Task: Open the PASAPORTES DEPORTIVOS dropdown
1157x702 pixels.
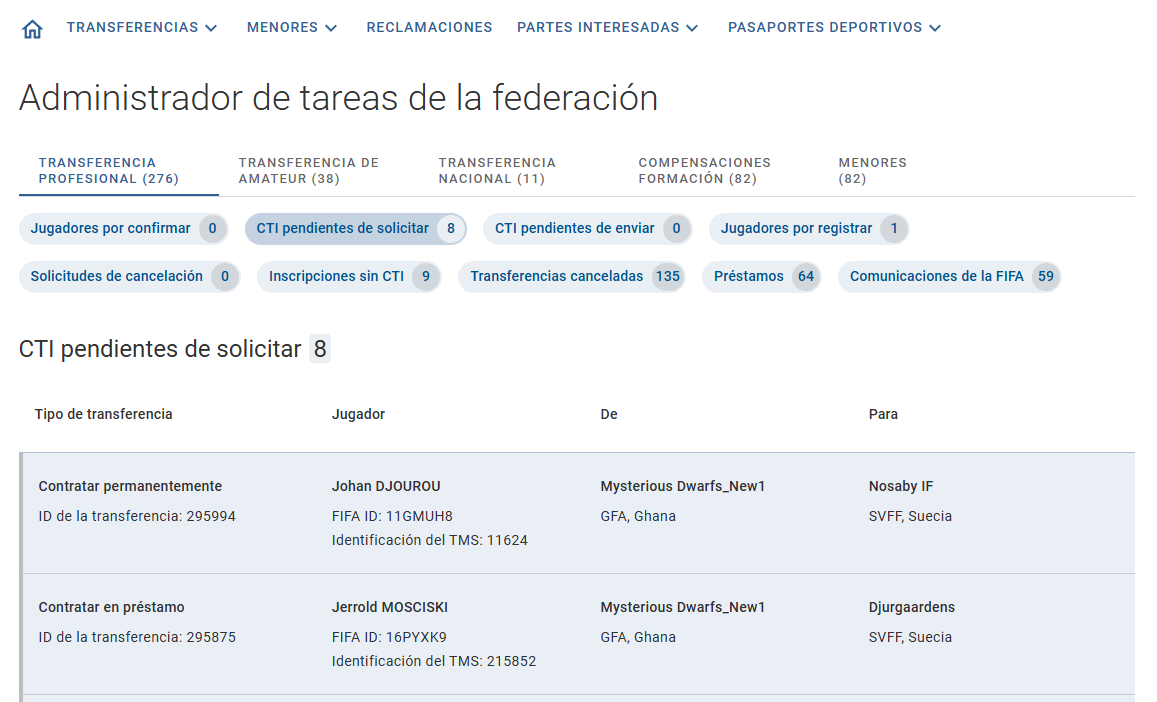Action: click(835, 27)
